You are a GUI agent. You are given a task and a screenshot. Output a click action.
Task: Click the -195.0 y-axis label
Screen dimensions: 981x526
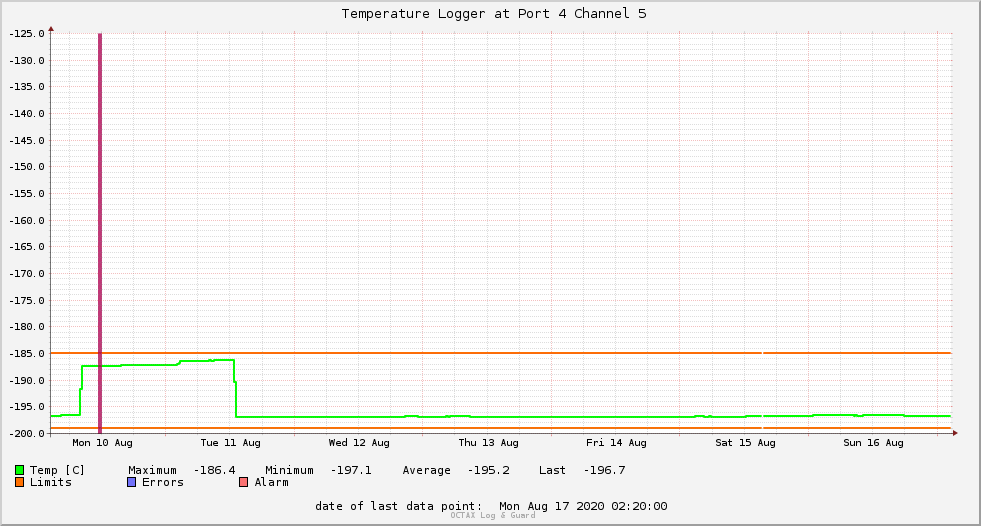click(27, 407)
